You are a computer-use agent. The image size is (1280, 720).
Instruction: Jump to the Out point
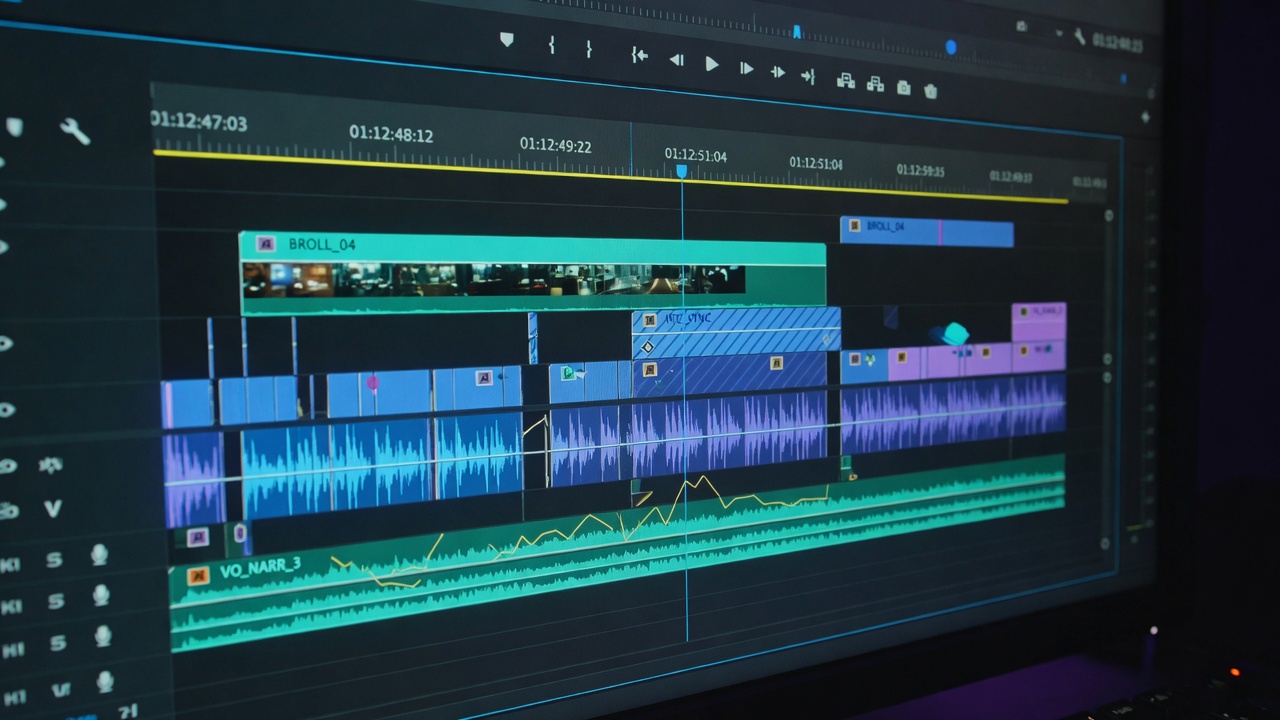[808, 75]
